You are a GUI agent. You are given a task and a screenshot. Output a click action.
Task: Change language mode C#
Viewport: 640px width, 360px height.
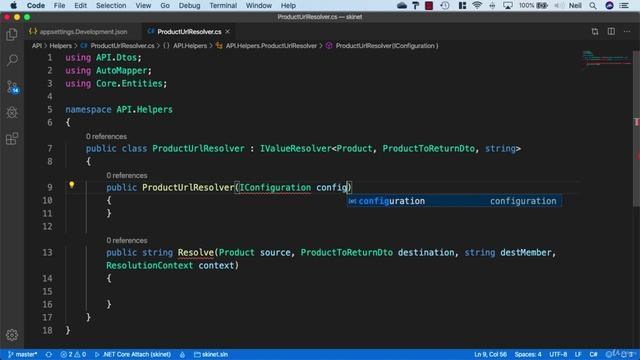593,354
